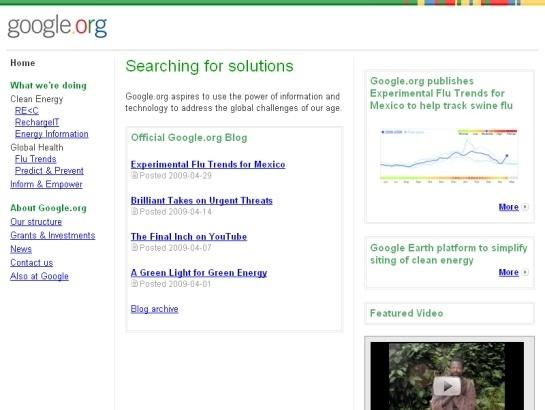Open The Final Inch on YouTube post
Image resolution: width=545 pixels, height=410 pixels.
189,237
